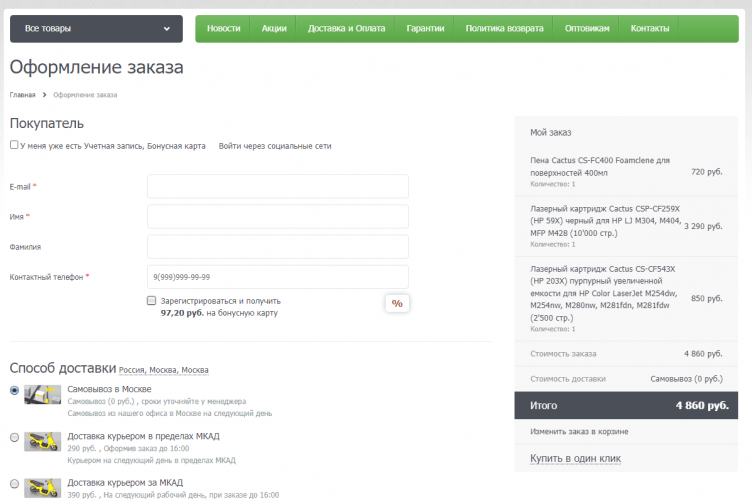
Task: Click 'Купить в один клик' link
Action: coord(575,459)
